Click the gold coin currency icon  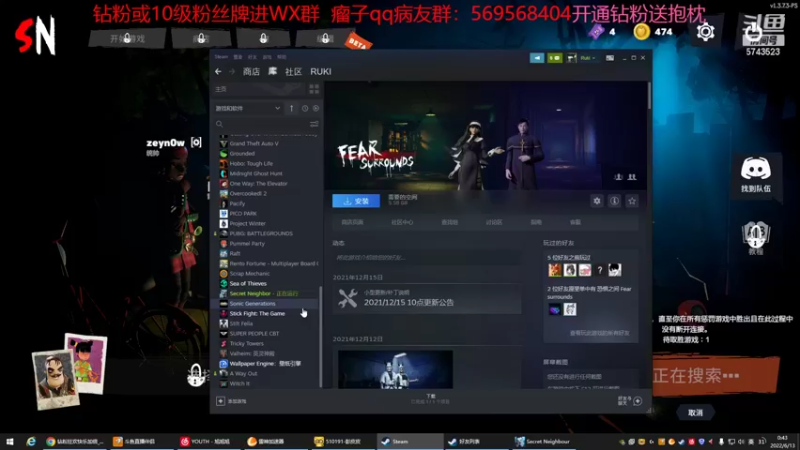click(x=641, y=32)
